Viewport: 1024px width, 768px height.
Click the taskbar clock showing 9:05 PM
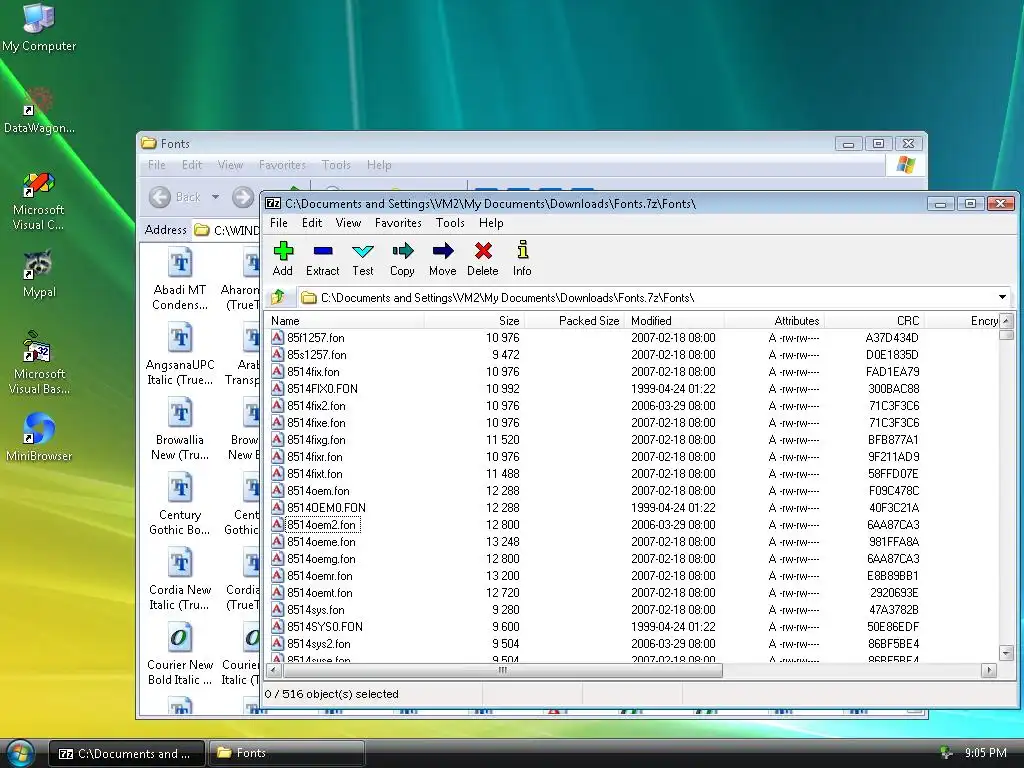[x=985, y=753]
